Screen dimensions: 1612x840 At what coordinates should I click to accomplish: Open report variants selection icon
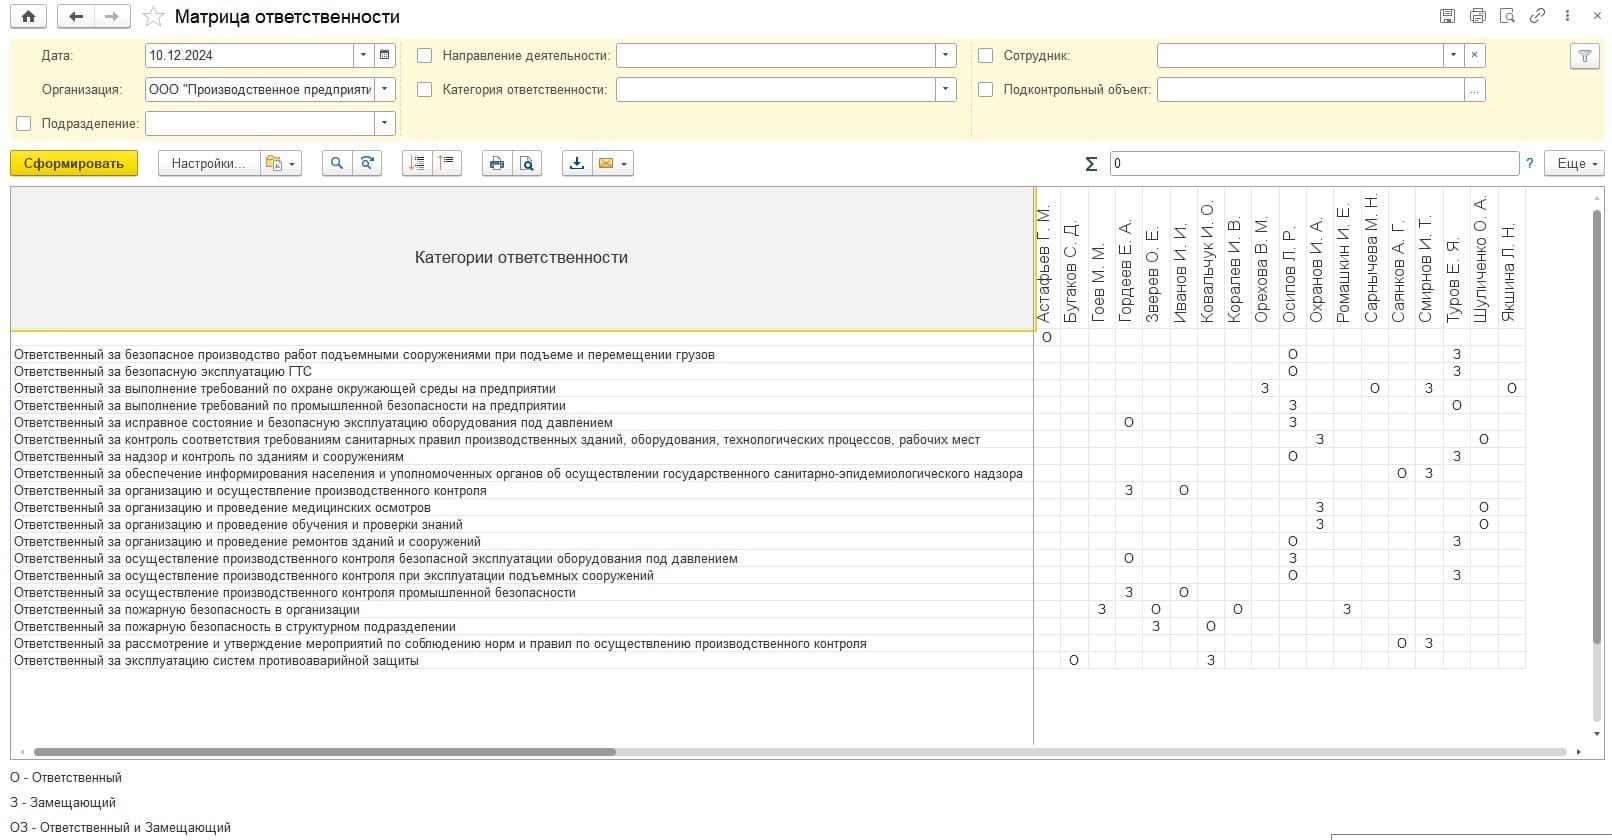coord(280,163)
